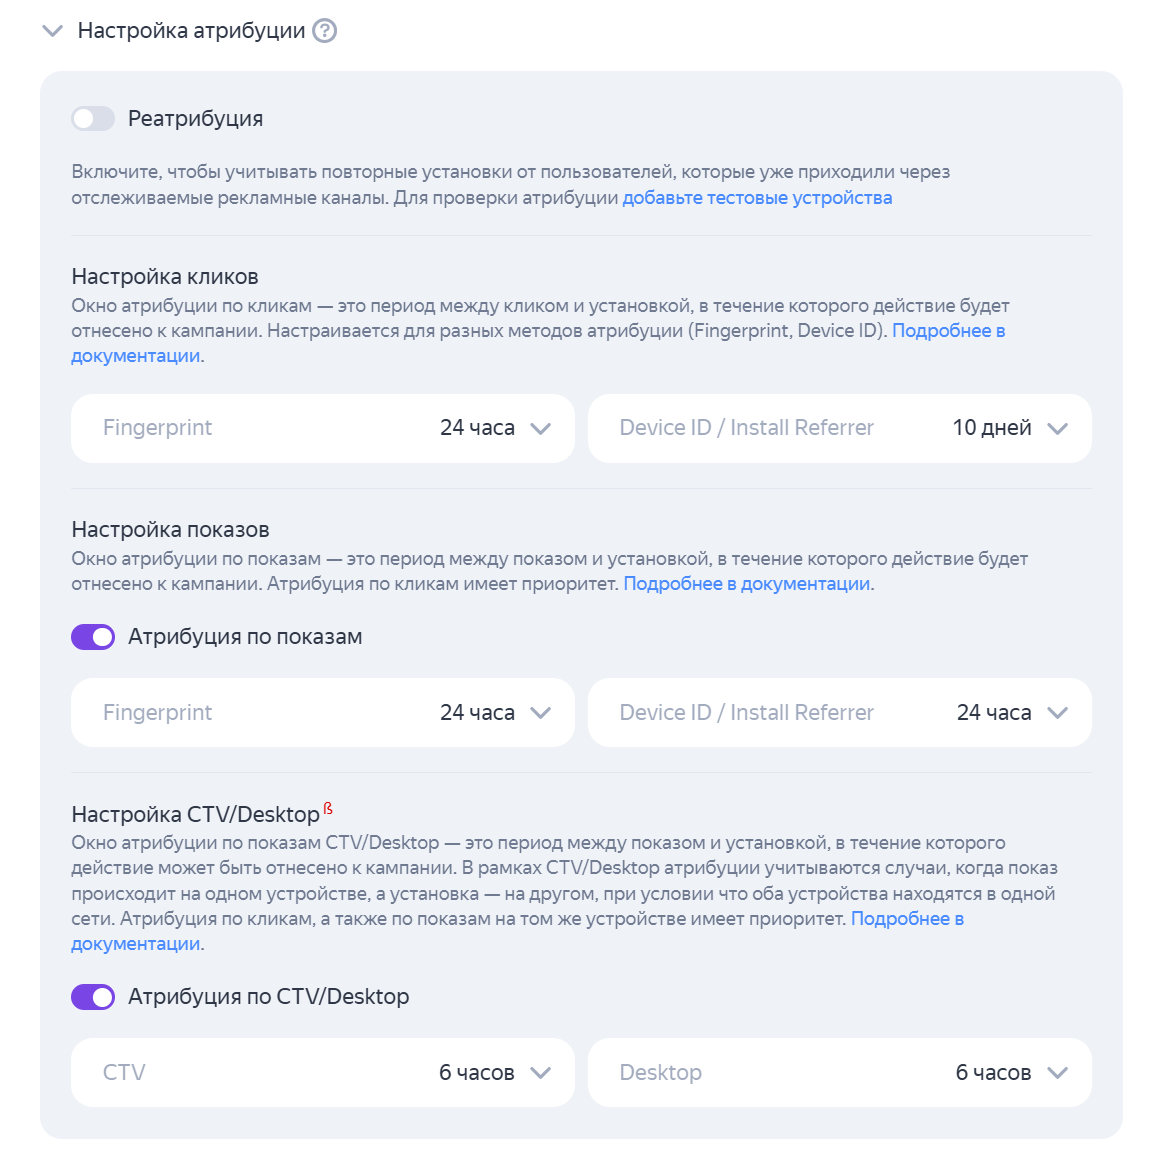Open the clicks Fingerprint 24 часа dropdown
Image resolution: width=1154 pixels, height=1160 pixels.
(323, 428)
